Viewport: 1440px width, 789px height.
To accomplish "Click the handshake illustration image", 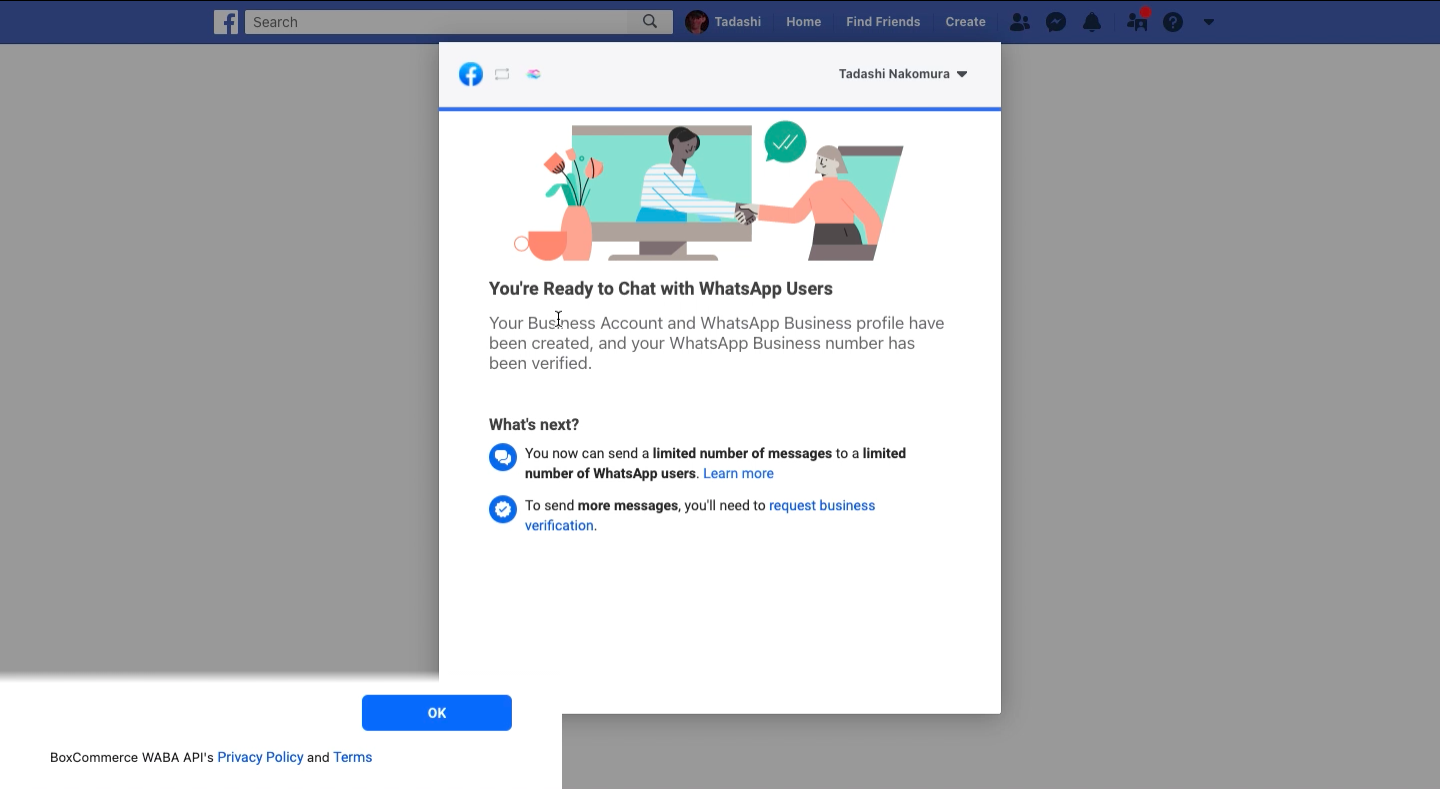I will point(708,192).
